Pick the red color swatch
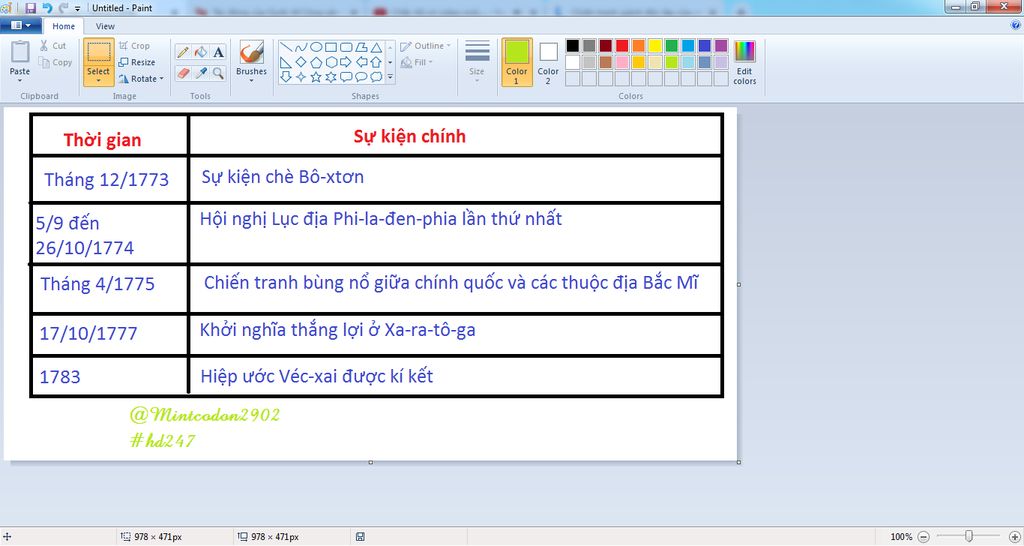Viewport: 1024px width, 546px height. (x=622, y=46)
